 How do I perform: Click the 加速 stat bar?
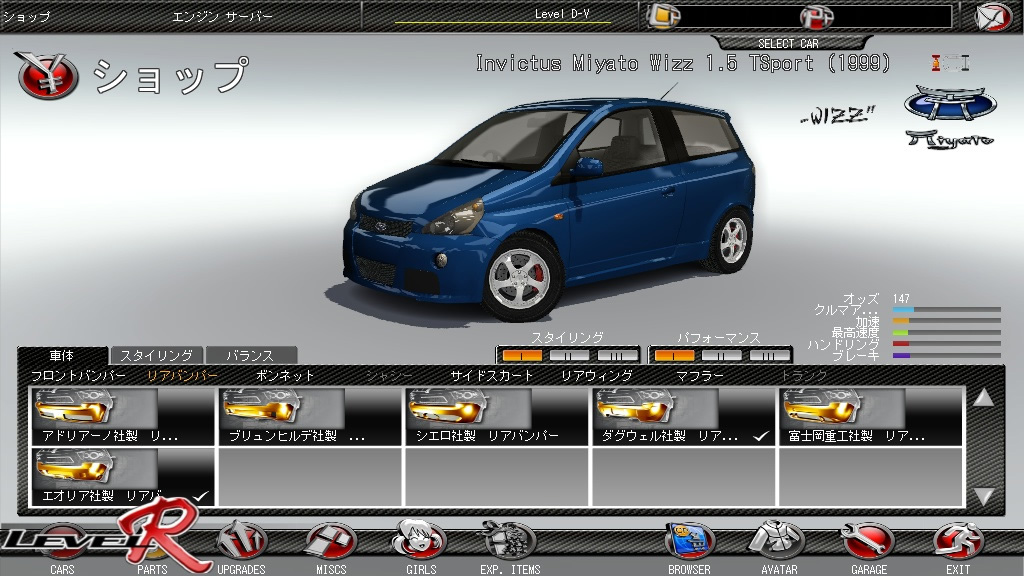tap(947, 321)
